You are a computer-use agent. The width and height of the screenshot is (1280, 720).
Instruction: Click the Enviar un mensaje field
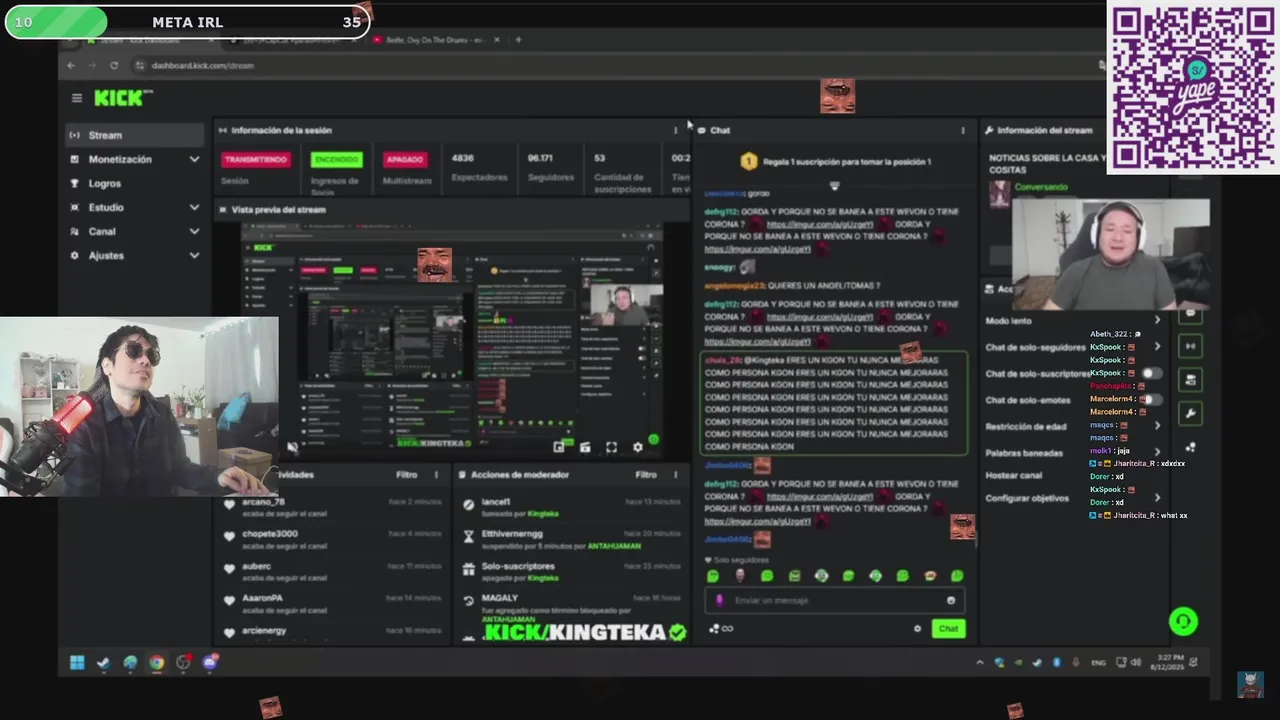pos(834,600)
